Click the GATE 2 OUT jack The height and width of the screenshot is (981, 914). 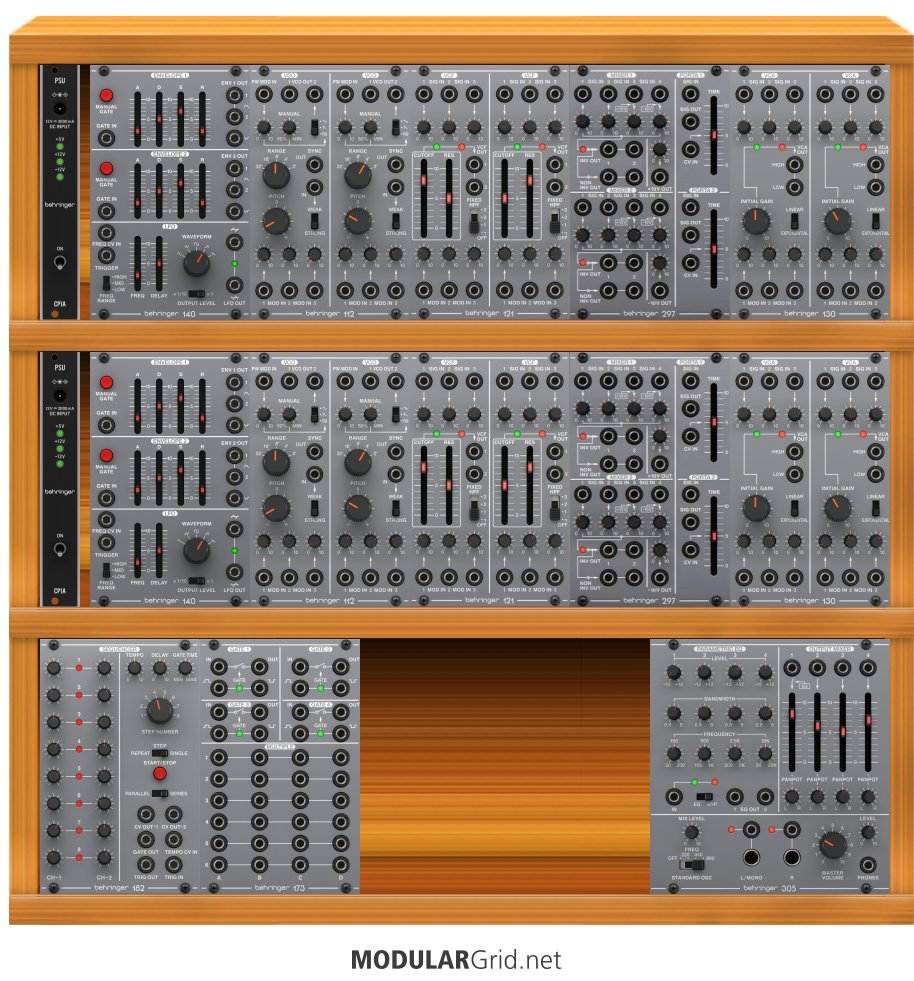pos(341,667)
